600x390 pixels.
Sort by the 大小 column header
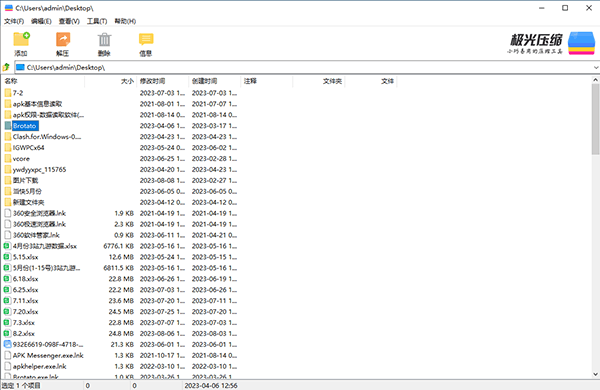[111, 81]
